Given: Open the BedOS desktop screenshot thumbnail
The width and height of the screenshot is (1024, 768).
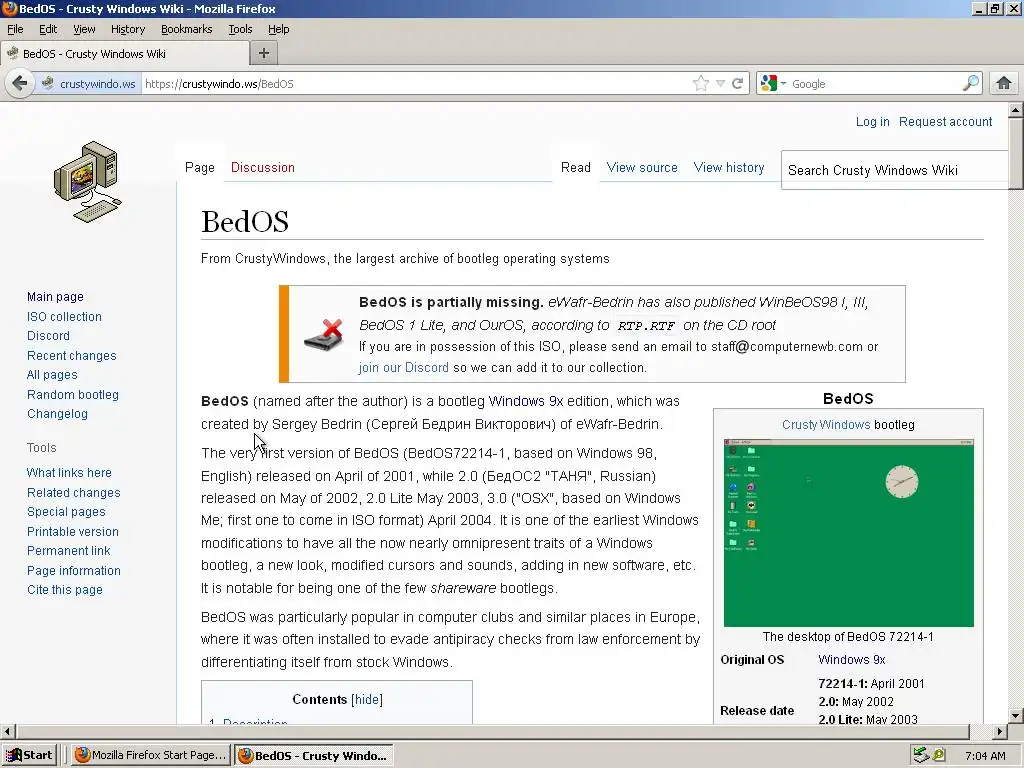Looking at the screenshot, I should tap(848, 533).
